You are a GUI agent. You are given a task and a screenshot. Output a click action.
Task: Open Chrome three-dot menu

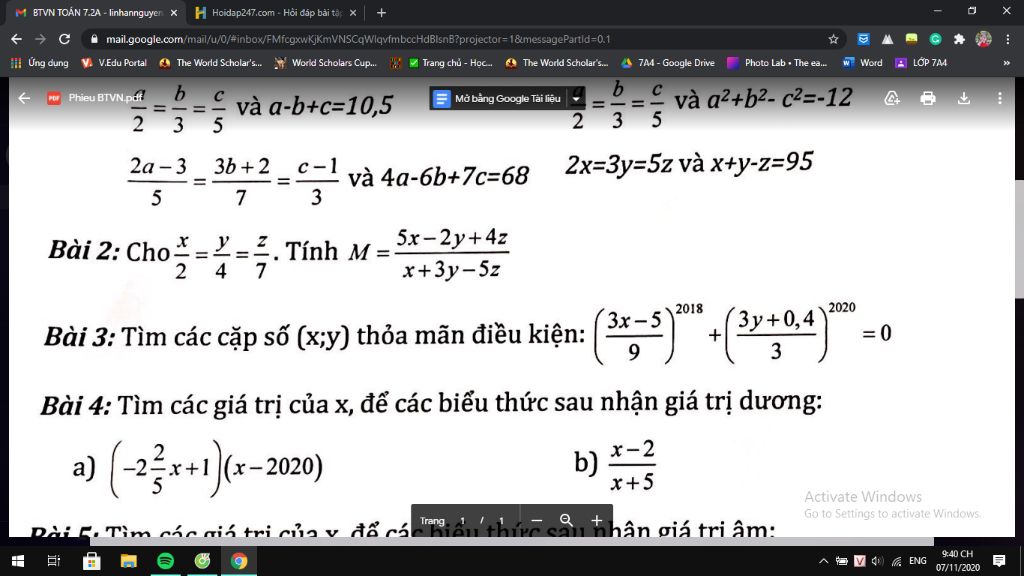coord(1008,39)
